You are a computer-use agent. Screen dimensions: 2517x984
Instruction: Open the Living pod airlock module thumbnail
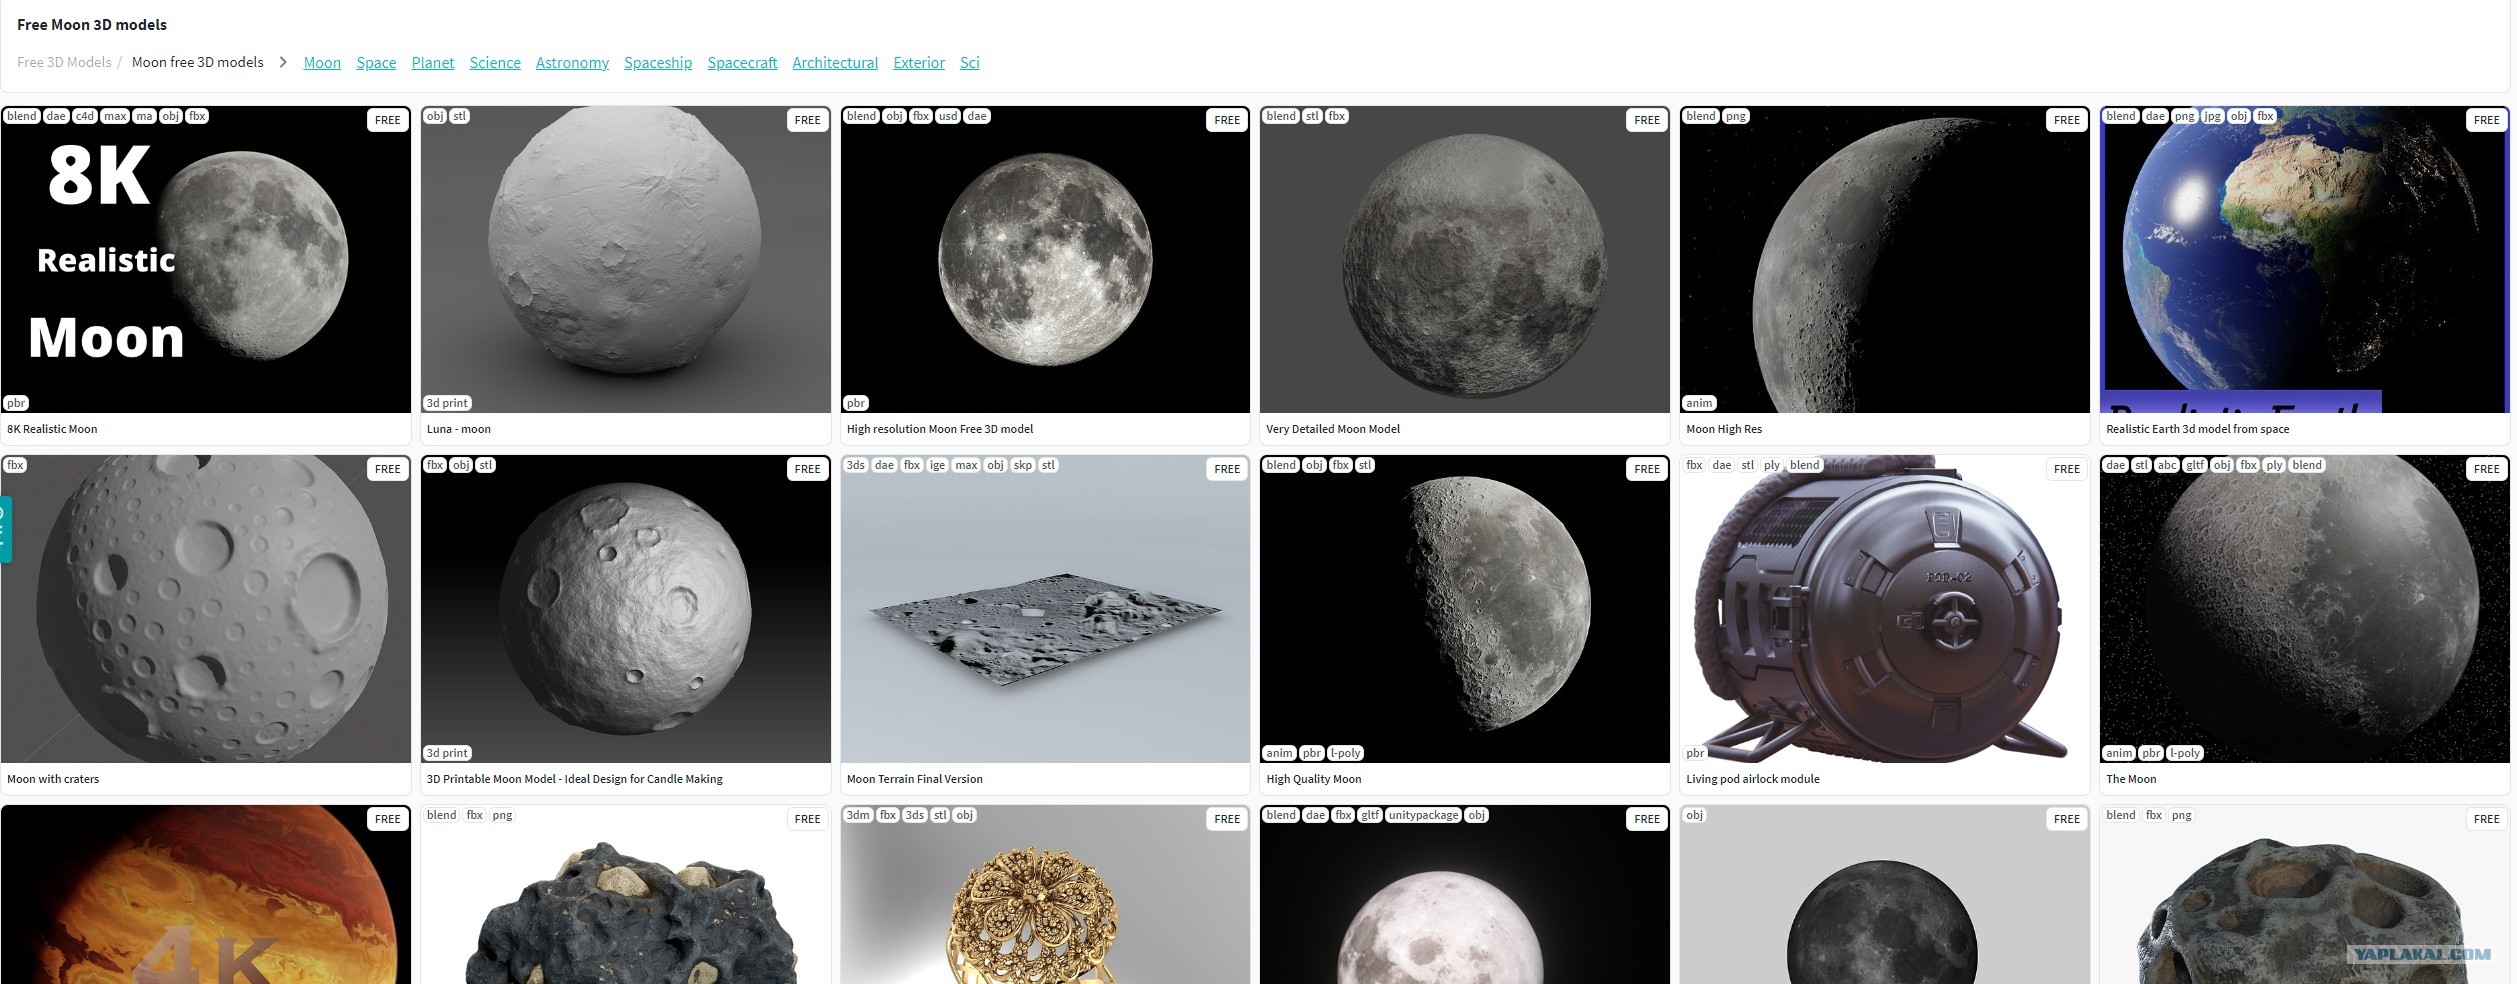pos(1885,609)
